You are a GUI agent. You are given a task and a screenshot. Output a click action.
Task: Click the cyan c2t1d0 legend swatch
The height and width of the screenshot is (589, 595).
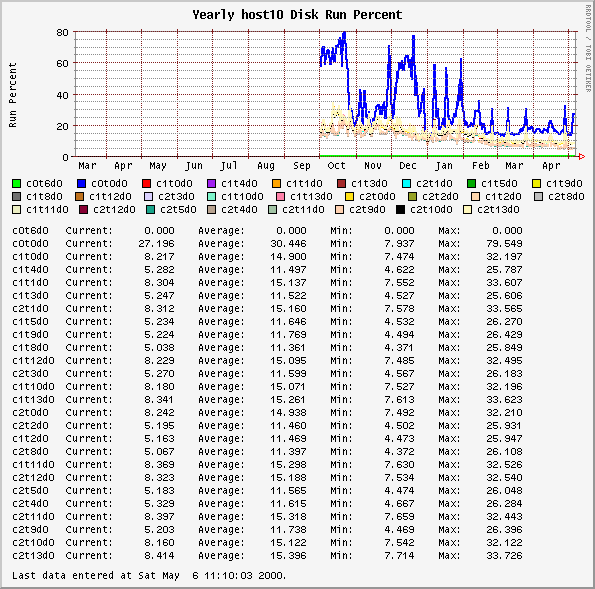[x=406, y=184]
